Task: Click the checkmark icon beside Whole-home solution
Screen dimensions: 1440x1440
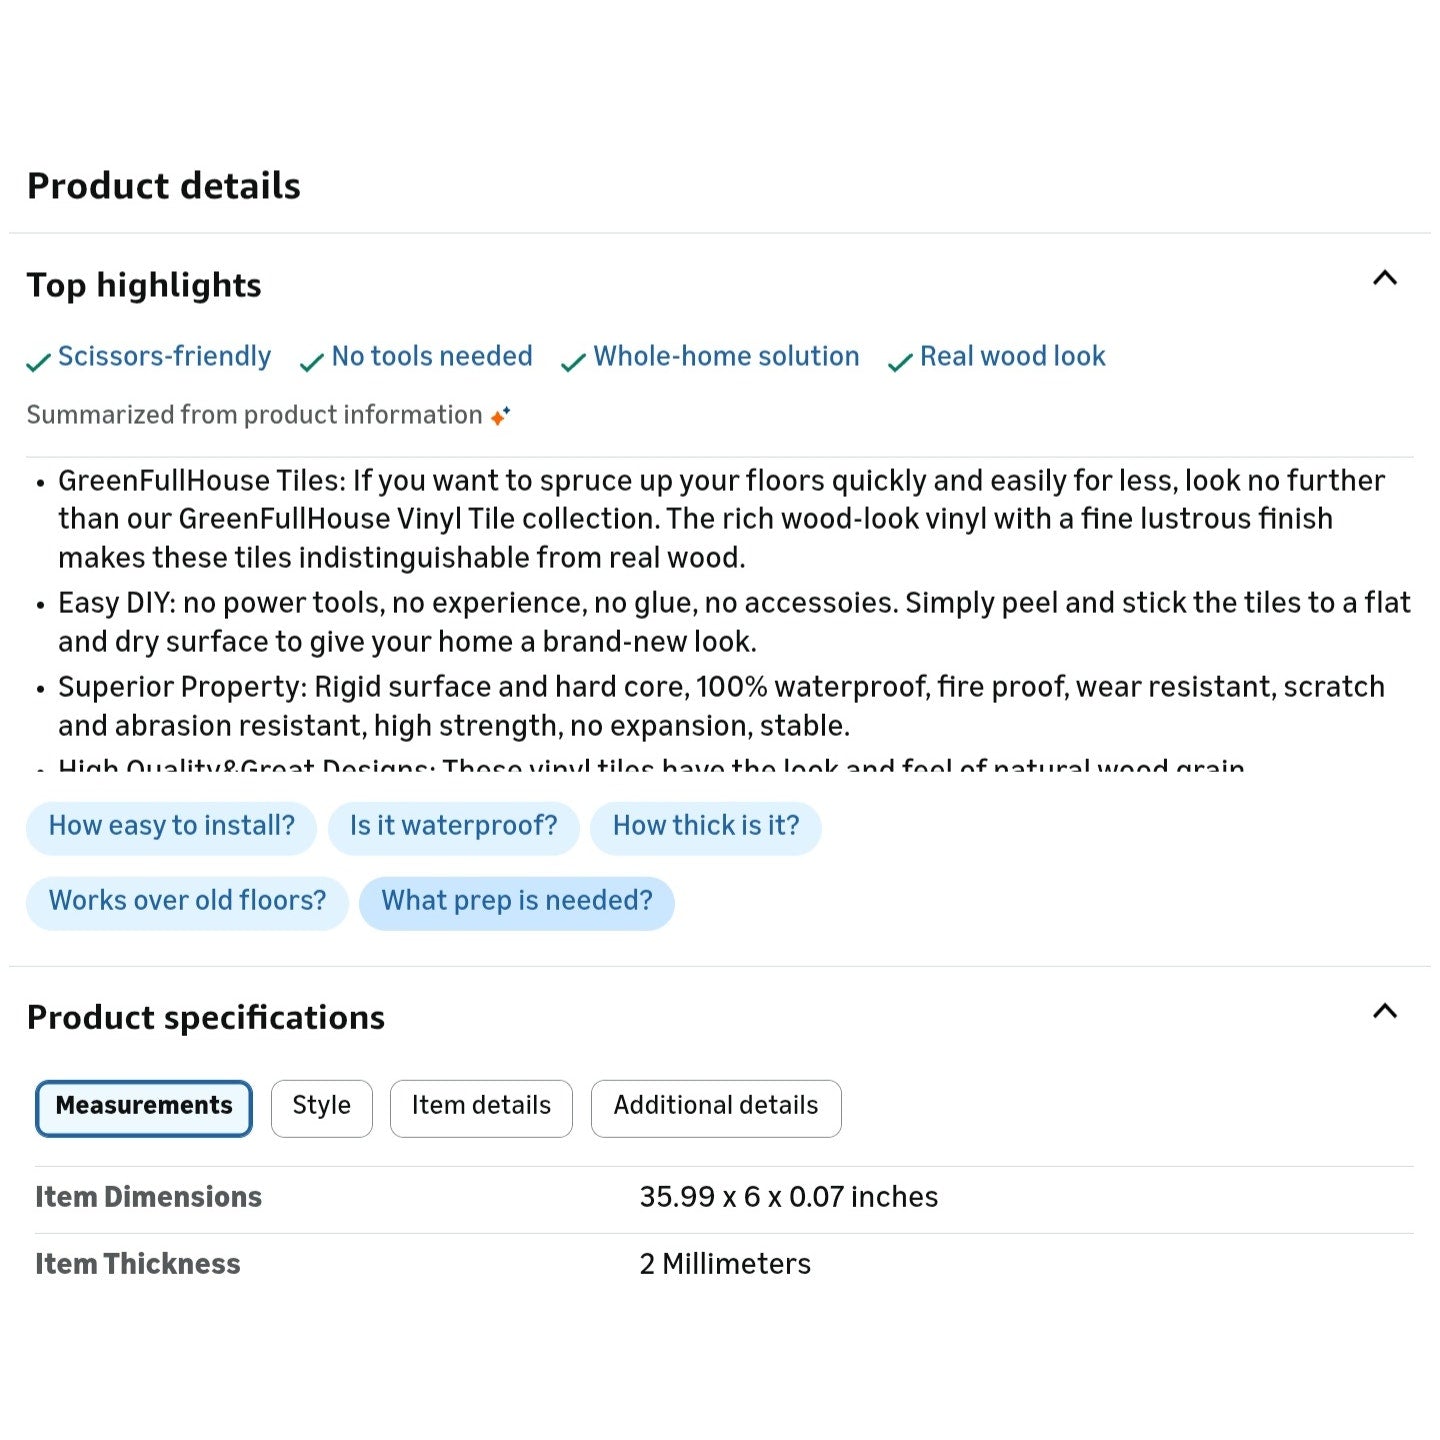Action: [573, 362]
